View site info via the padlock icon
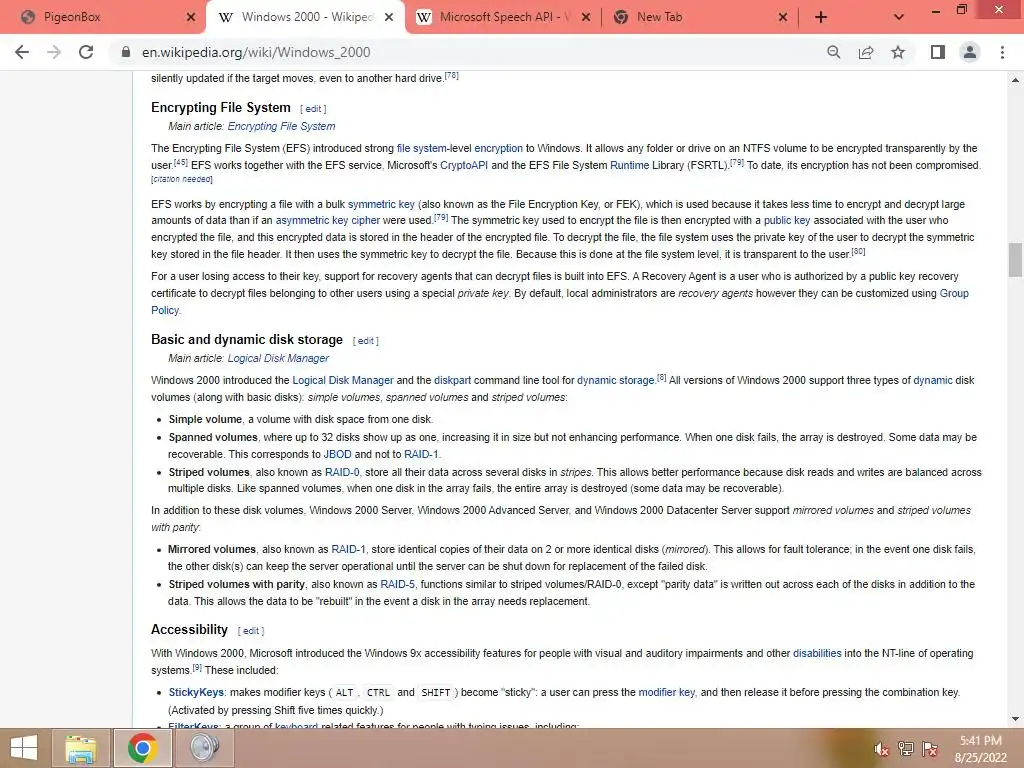 coord(126,52)
